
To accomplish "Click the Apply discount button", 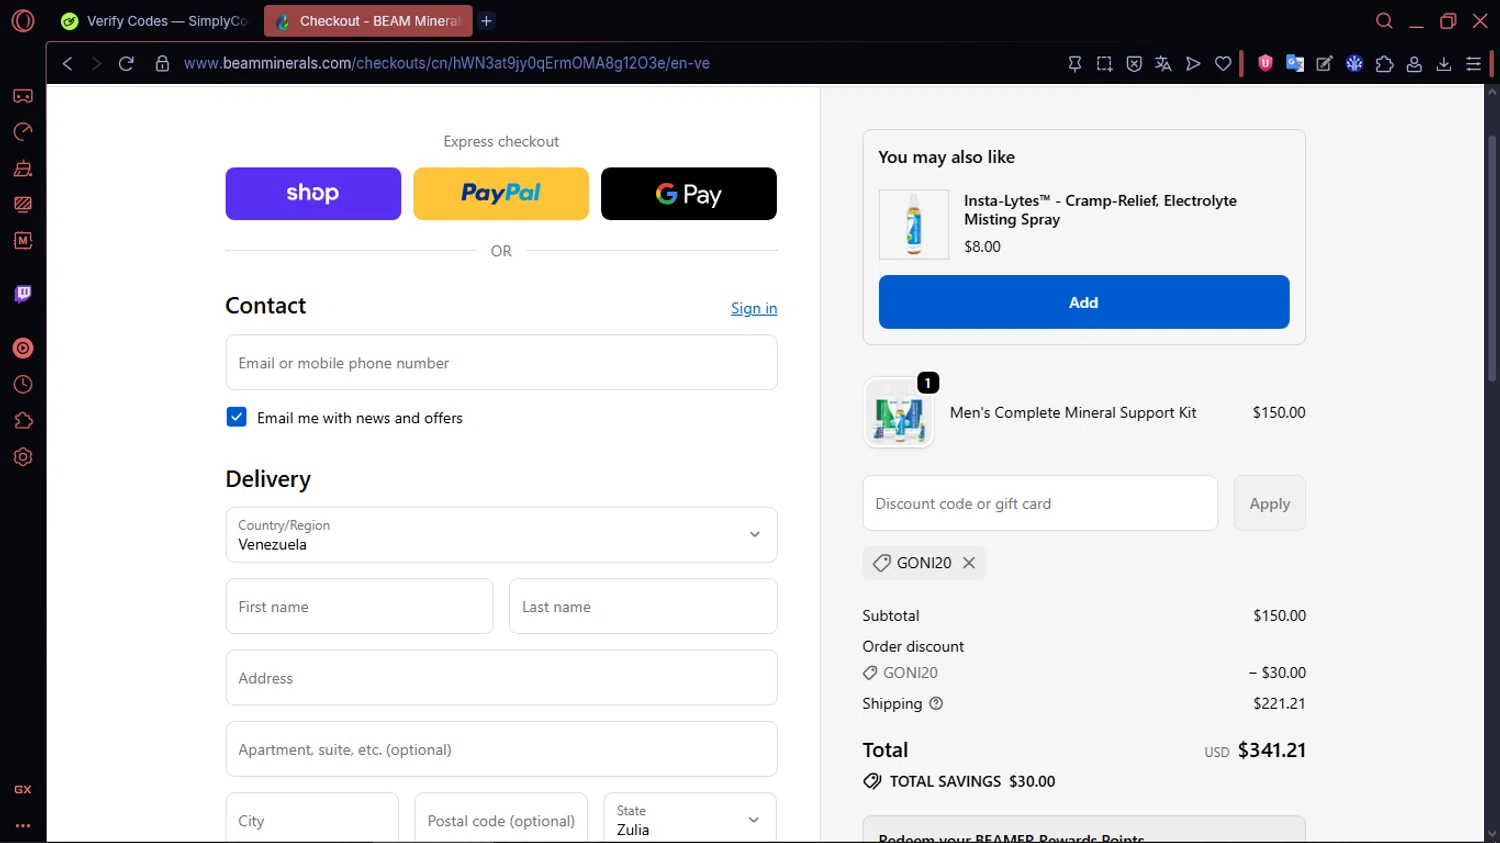I will pos(1270,503).
